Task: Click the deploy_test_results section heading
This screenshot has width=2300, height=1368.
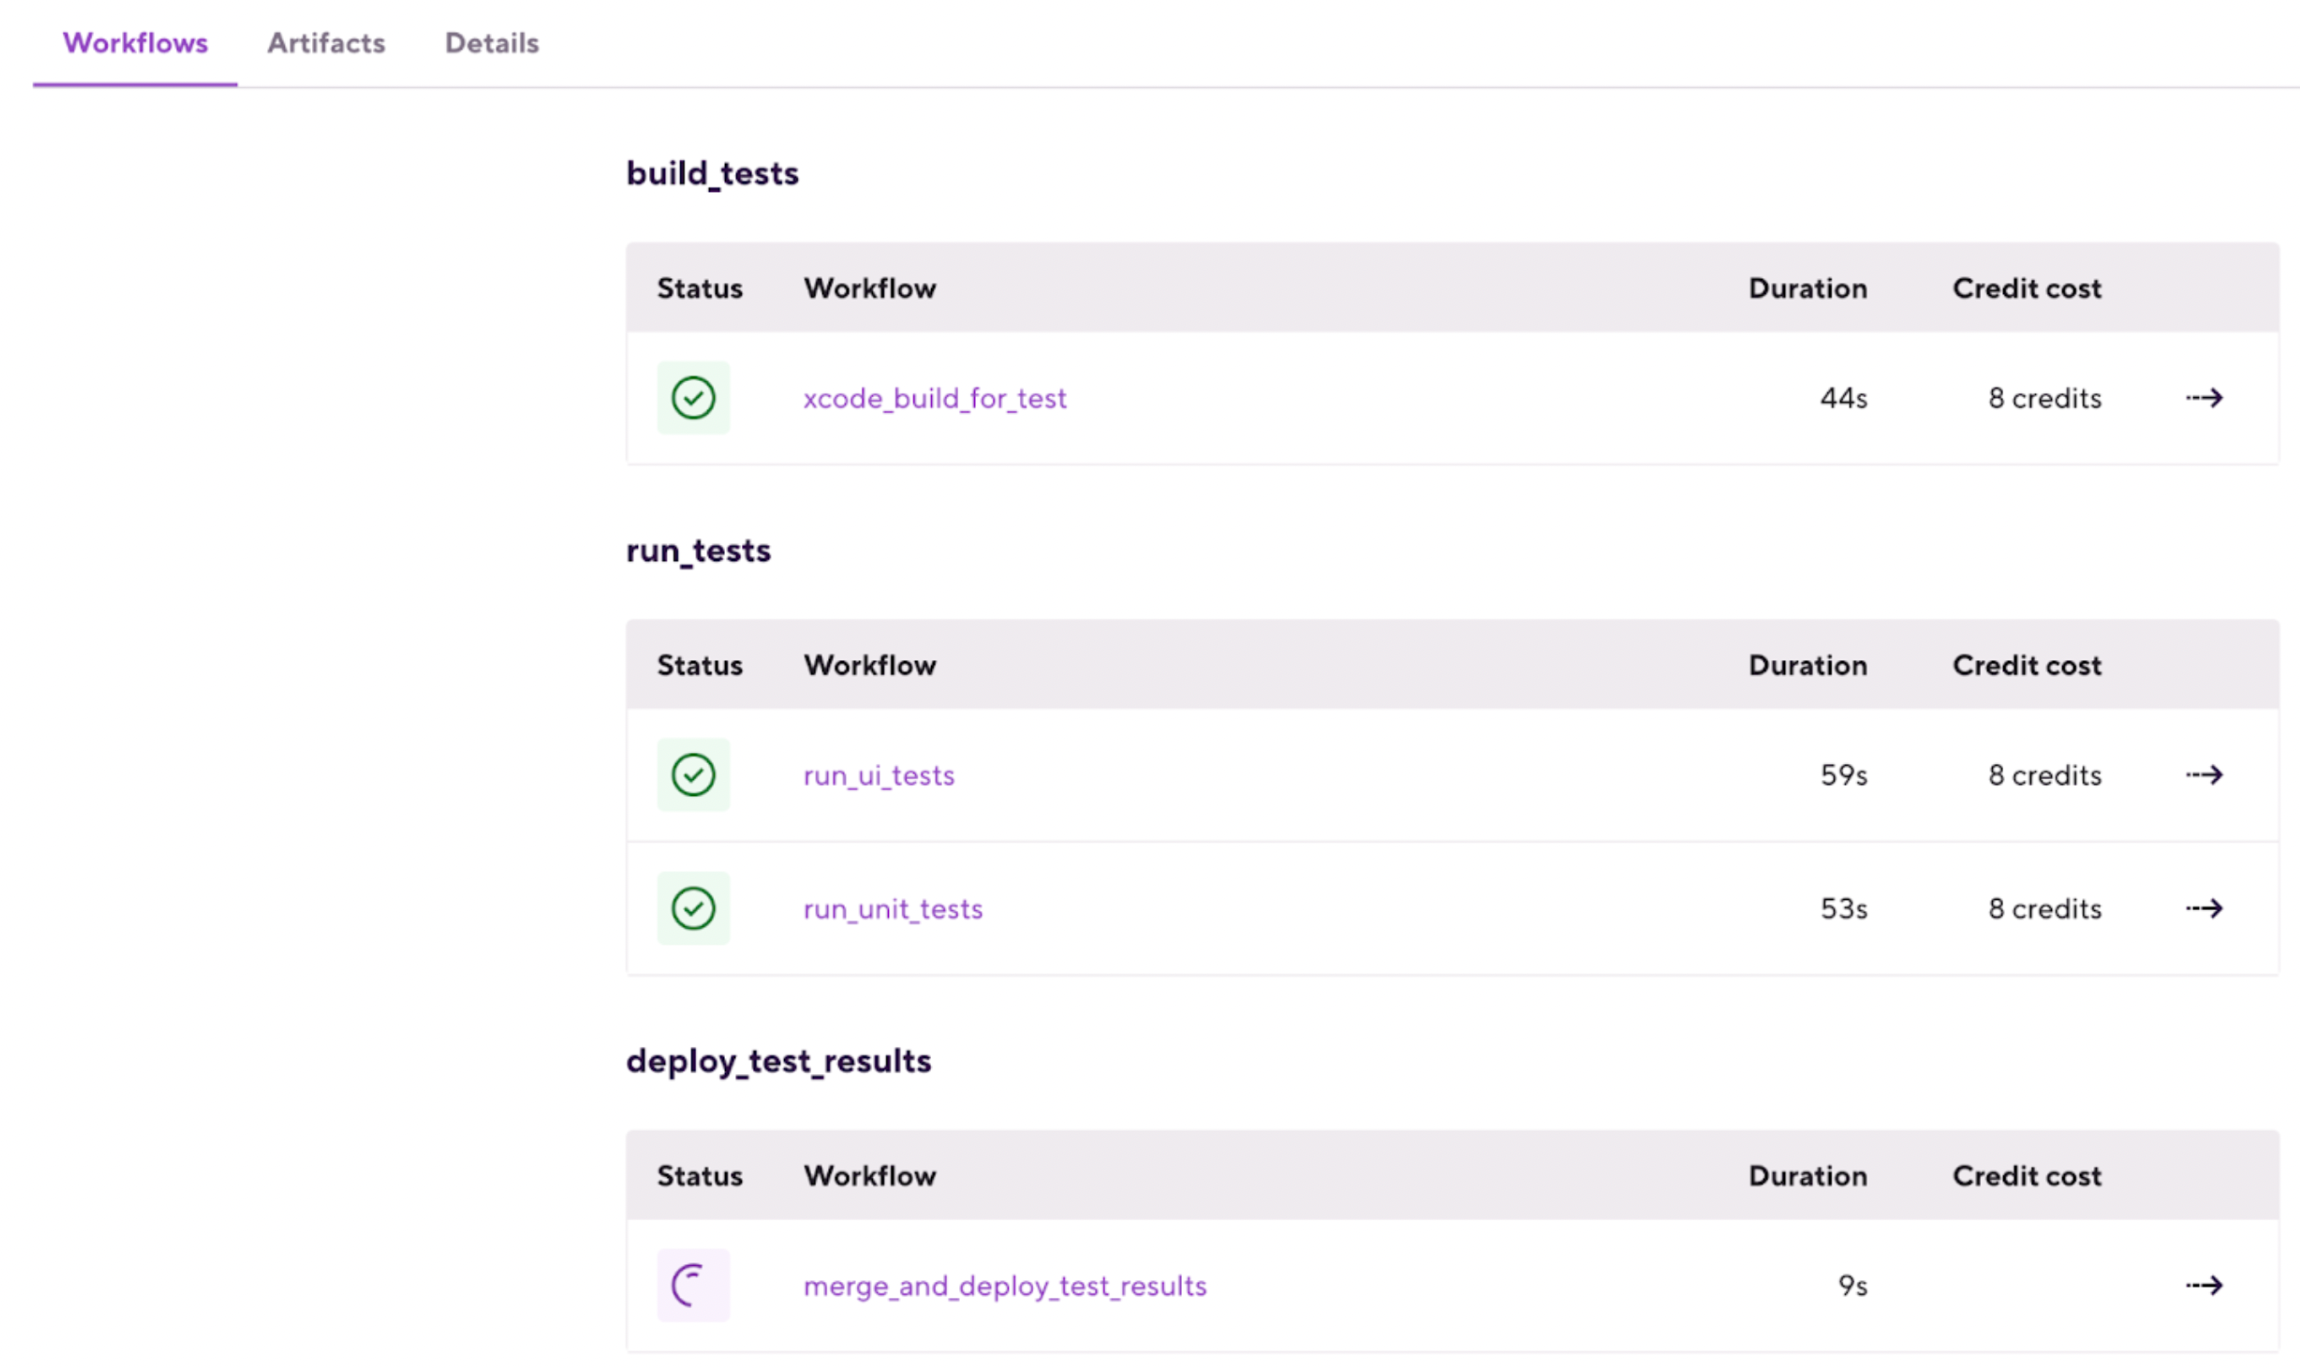Action: coord(778,1060)
